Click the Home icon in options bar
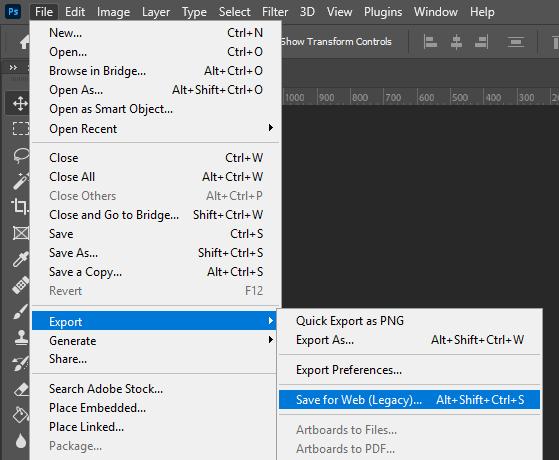 [x=24, y=42]
